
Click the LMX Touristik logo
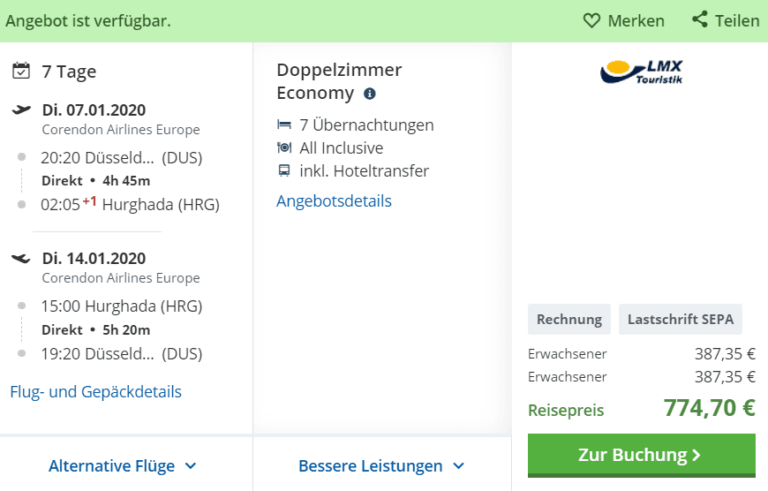point(641,72)
